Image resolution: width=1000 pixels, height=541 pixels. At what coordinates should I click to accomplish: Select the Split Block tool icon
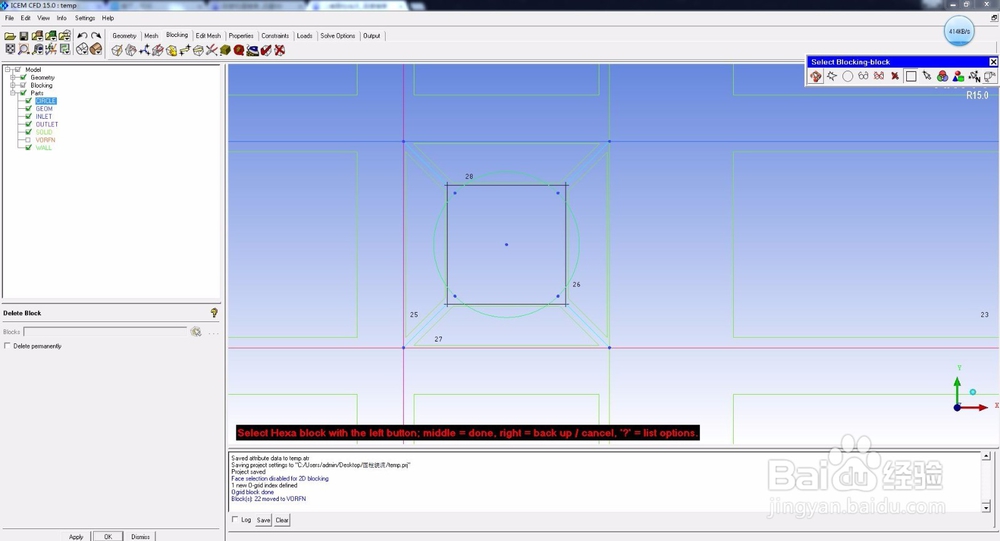[x=131, y=50]
